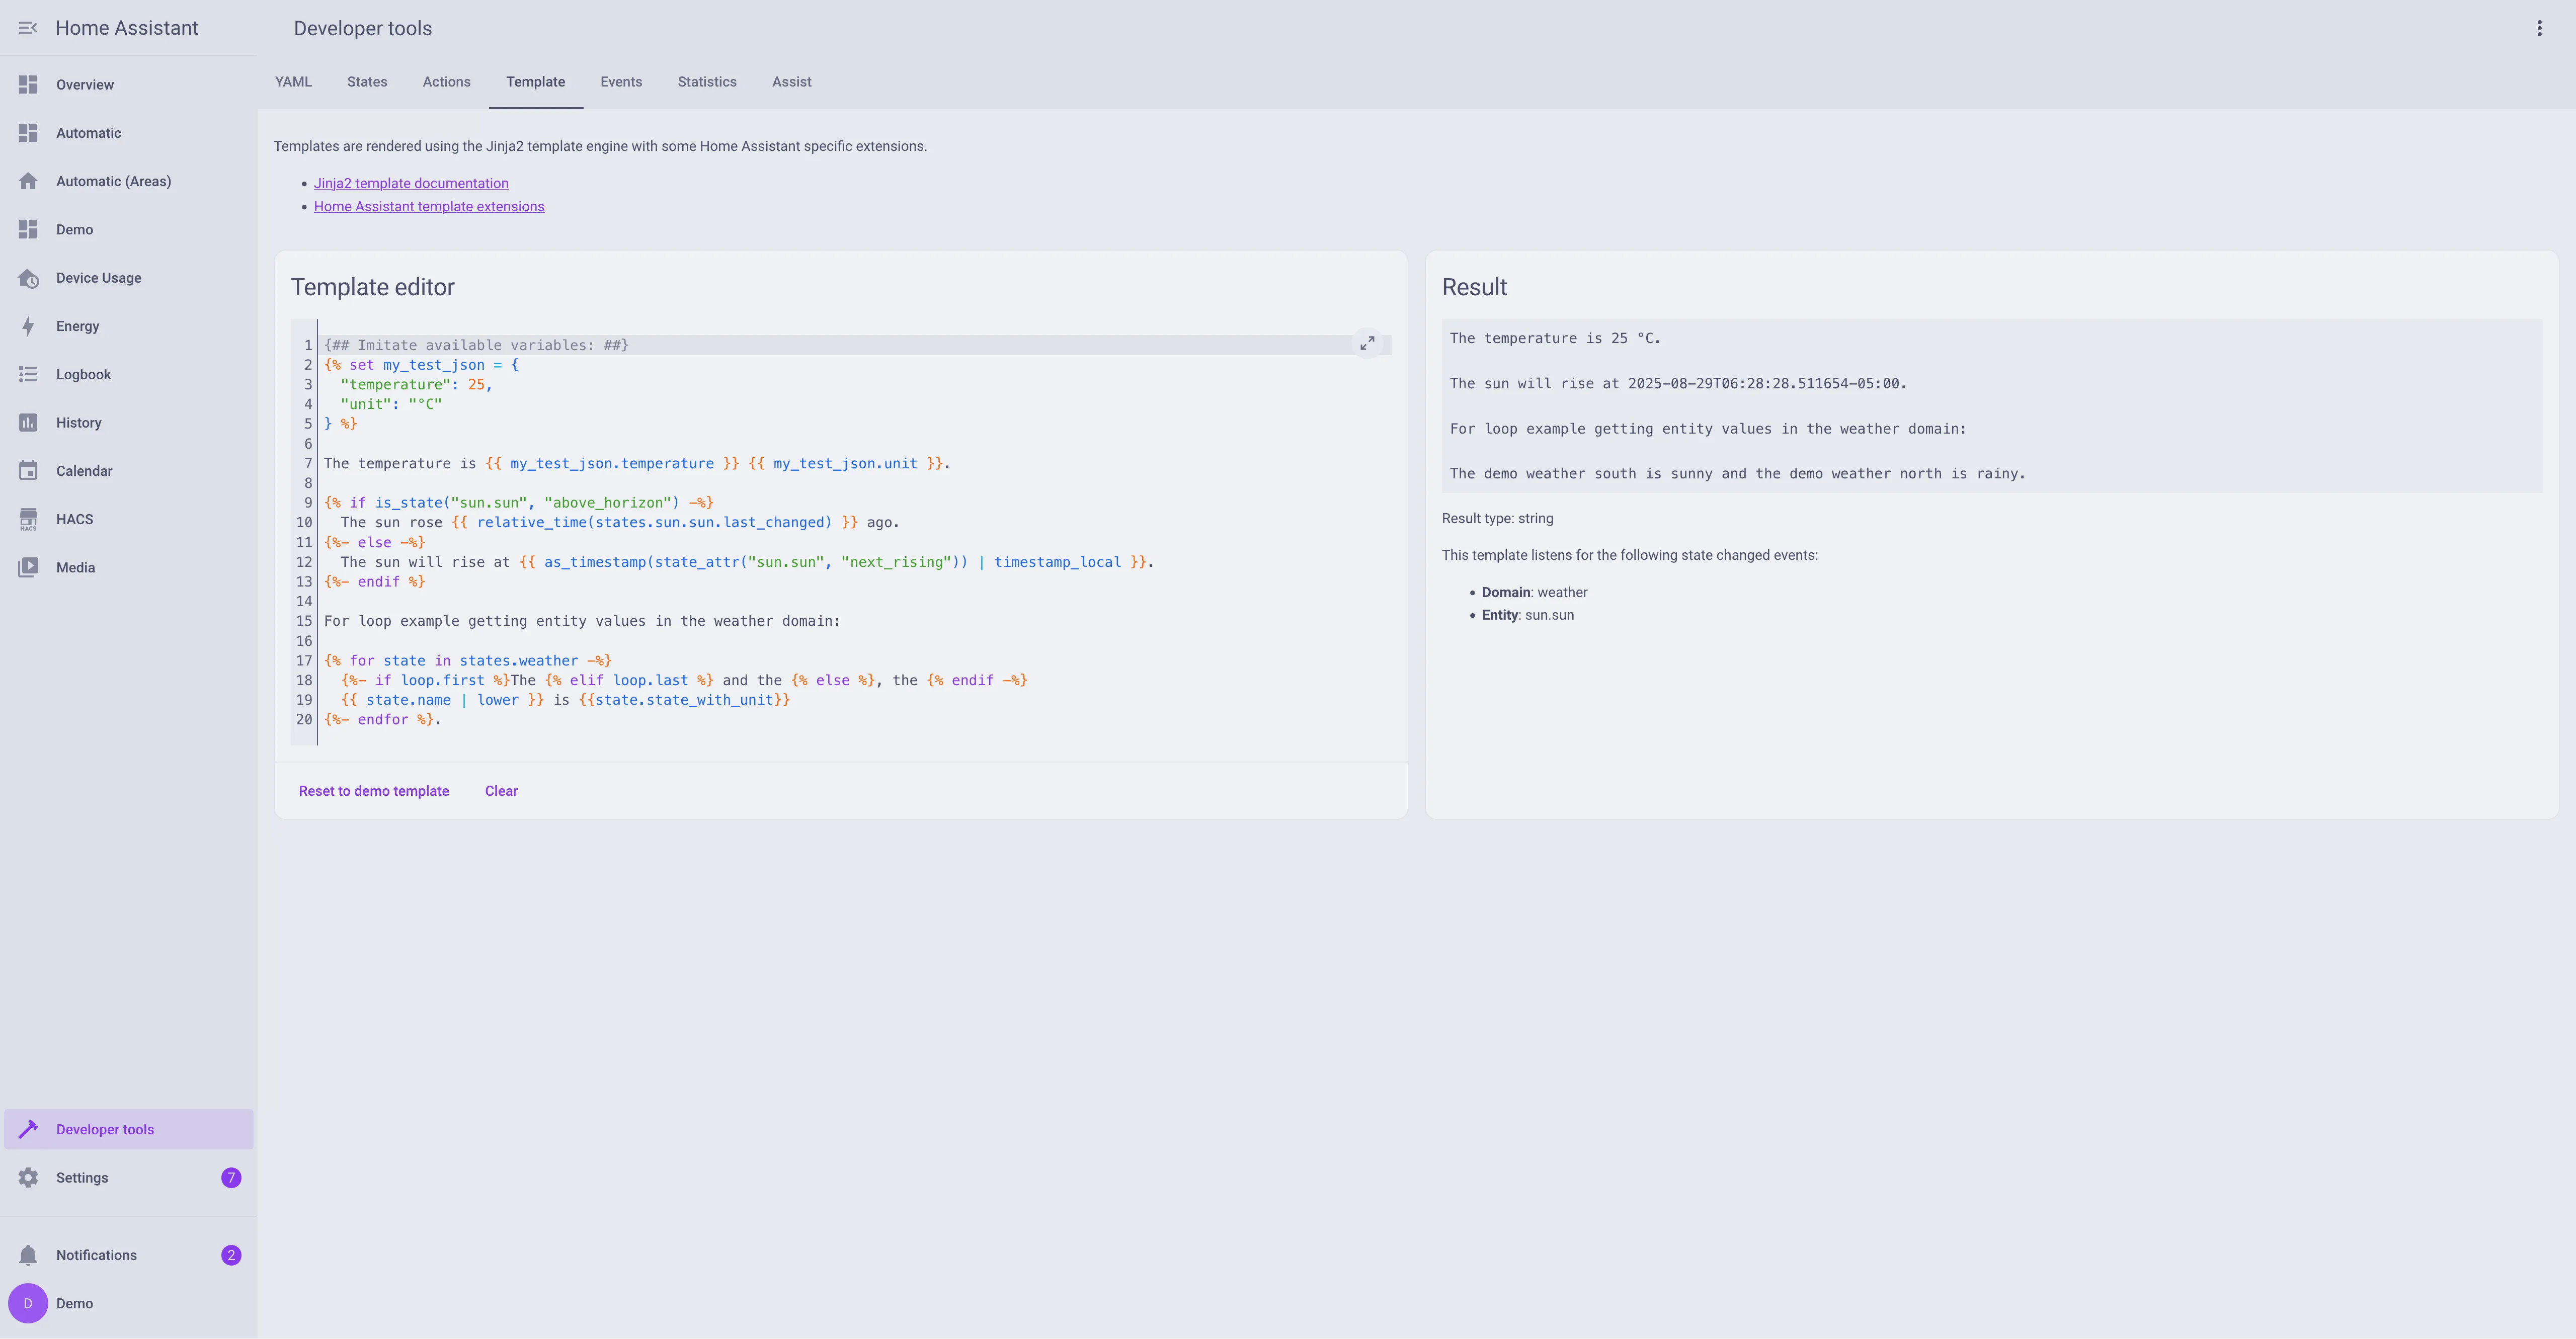Viewport: 2576px width, 1339px height.
Task: Click the Energy label in sidebar
Action: pyautogui.click(x=78, y=326)
